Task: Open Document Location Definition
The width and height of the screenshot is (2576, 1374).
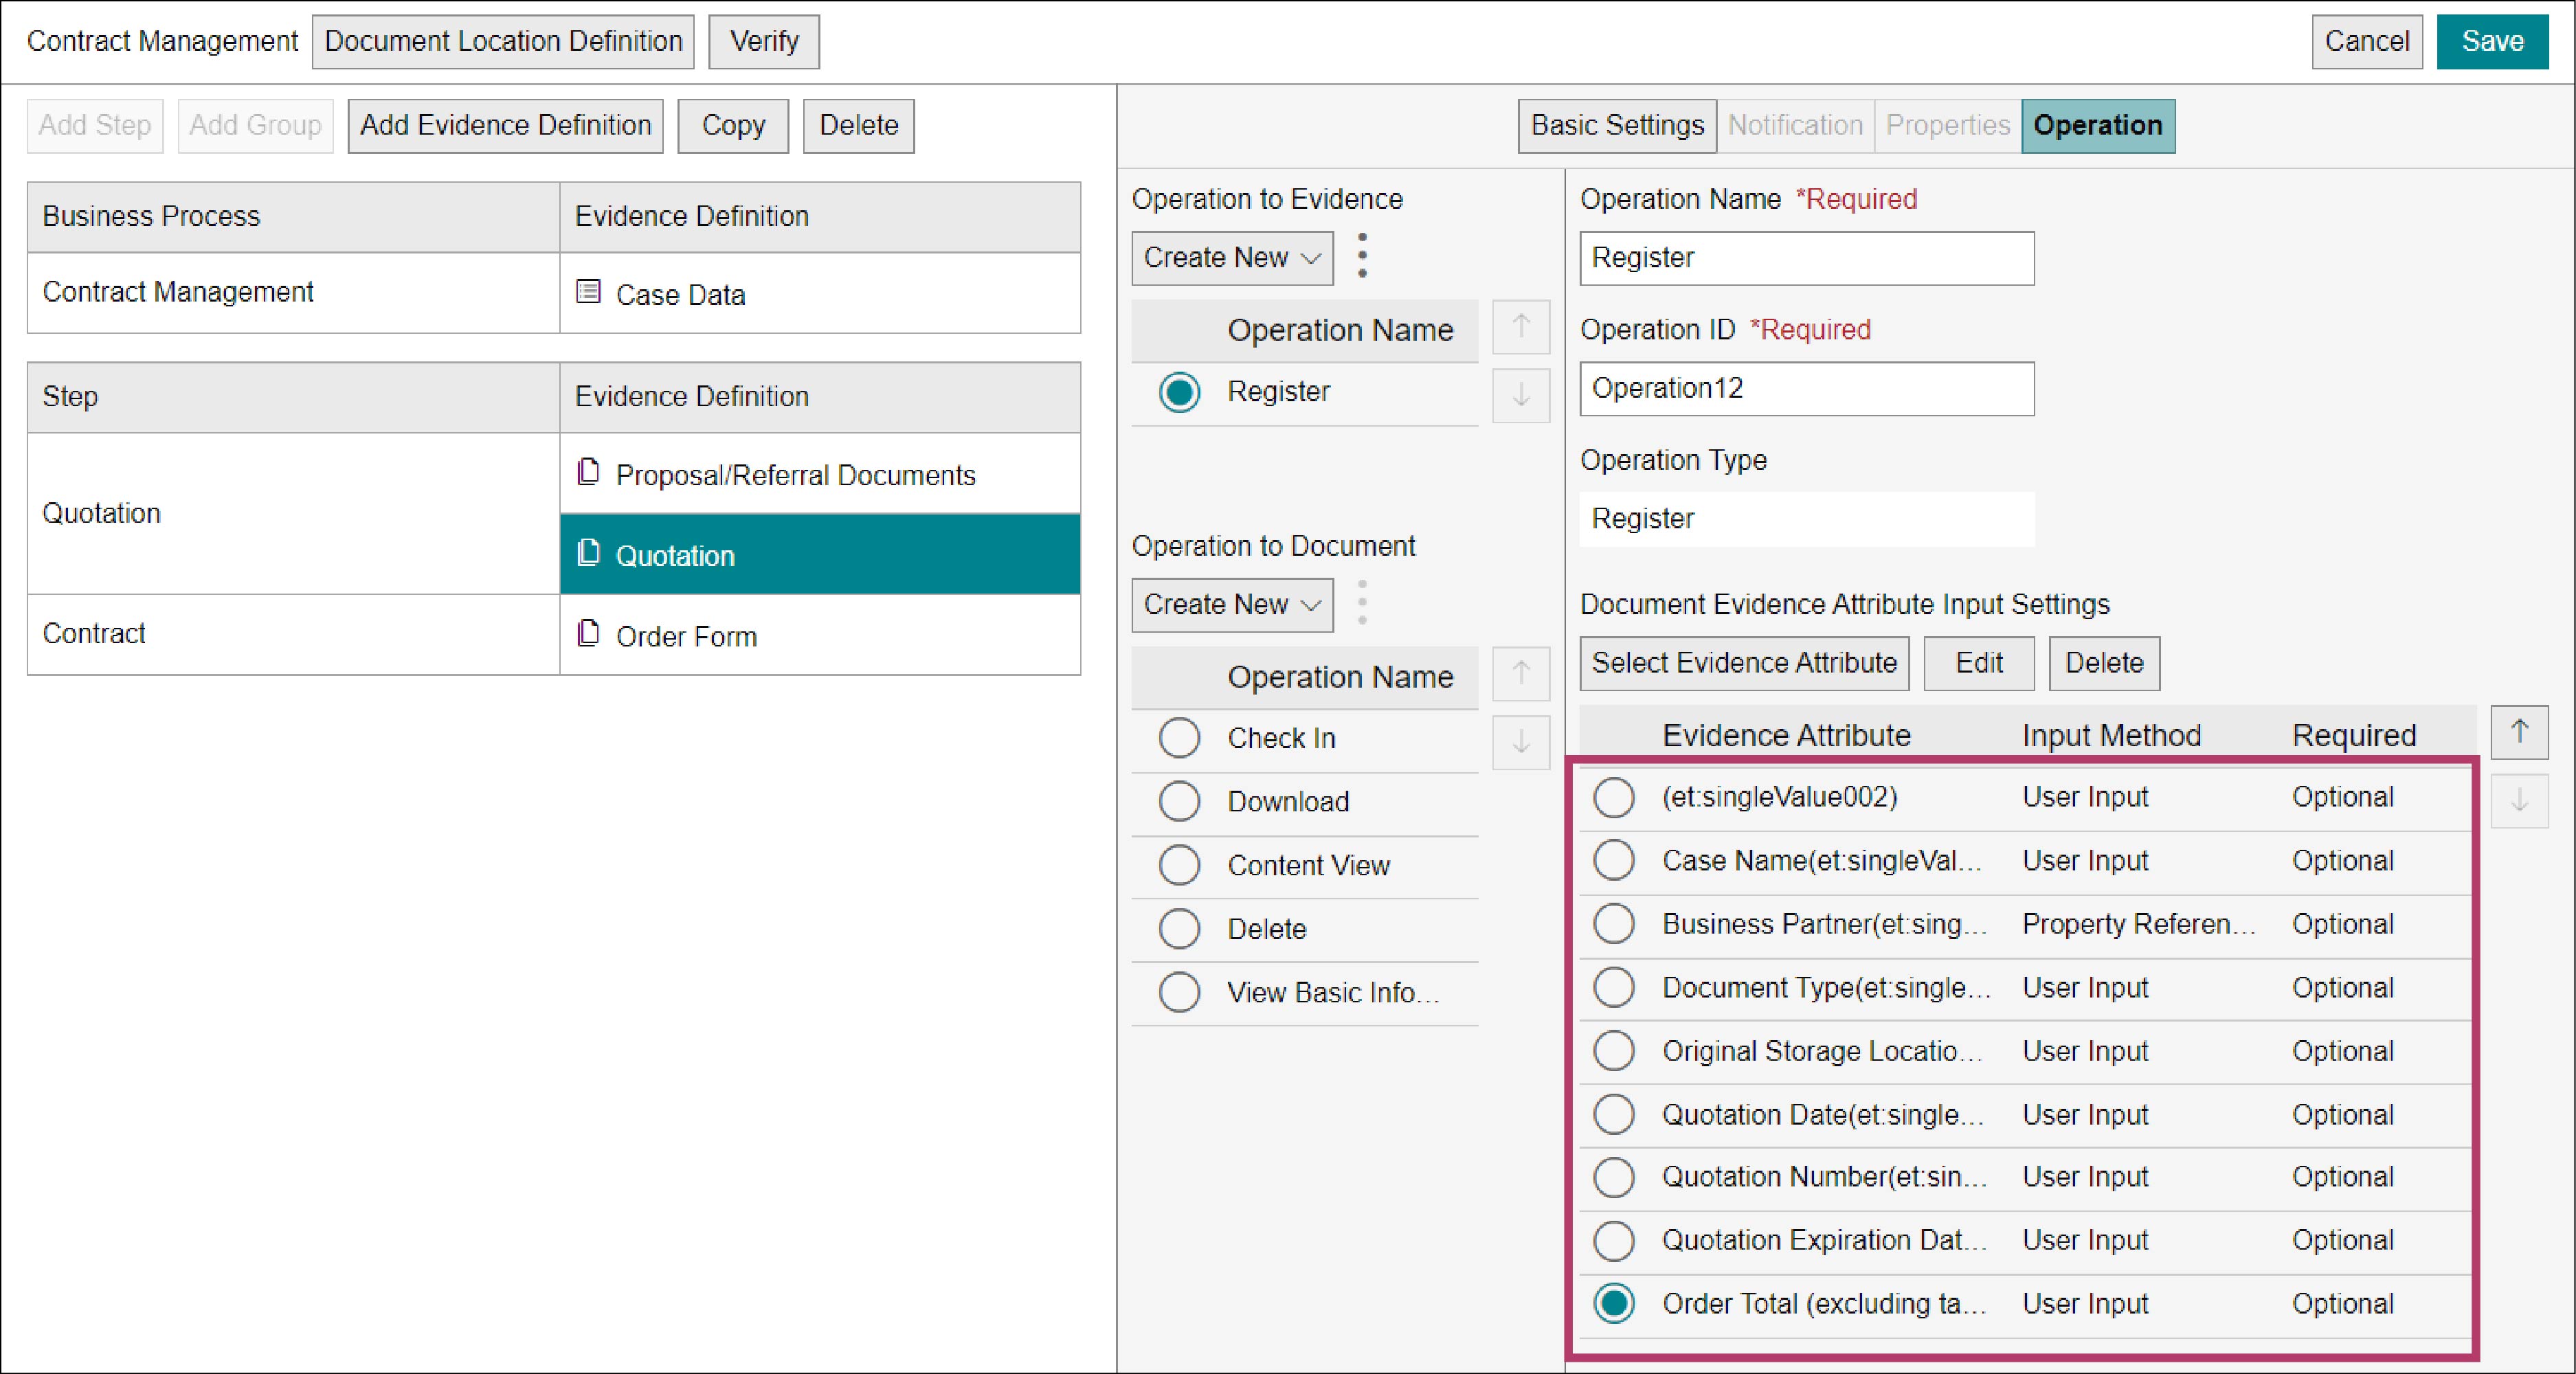Action: pyautogui.click(x=503, y=42)
